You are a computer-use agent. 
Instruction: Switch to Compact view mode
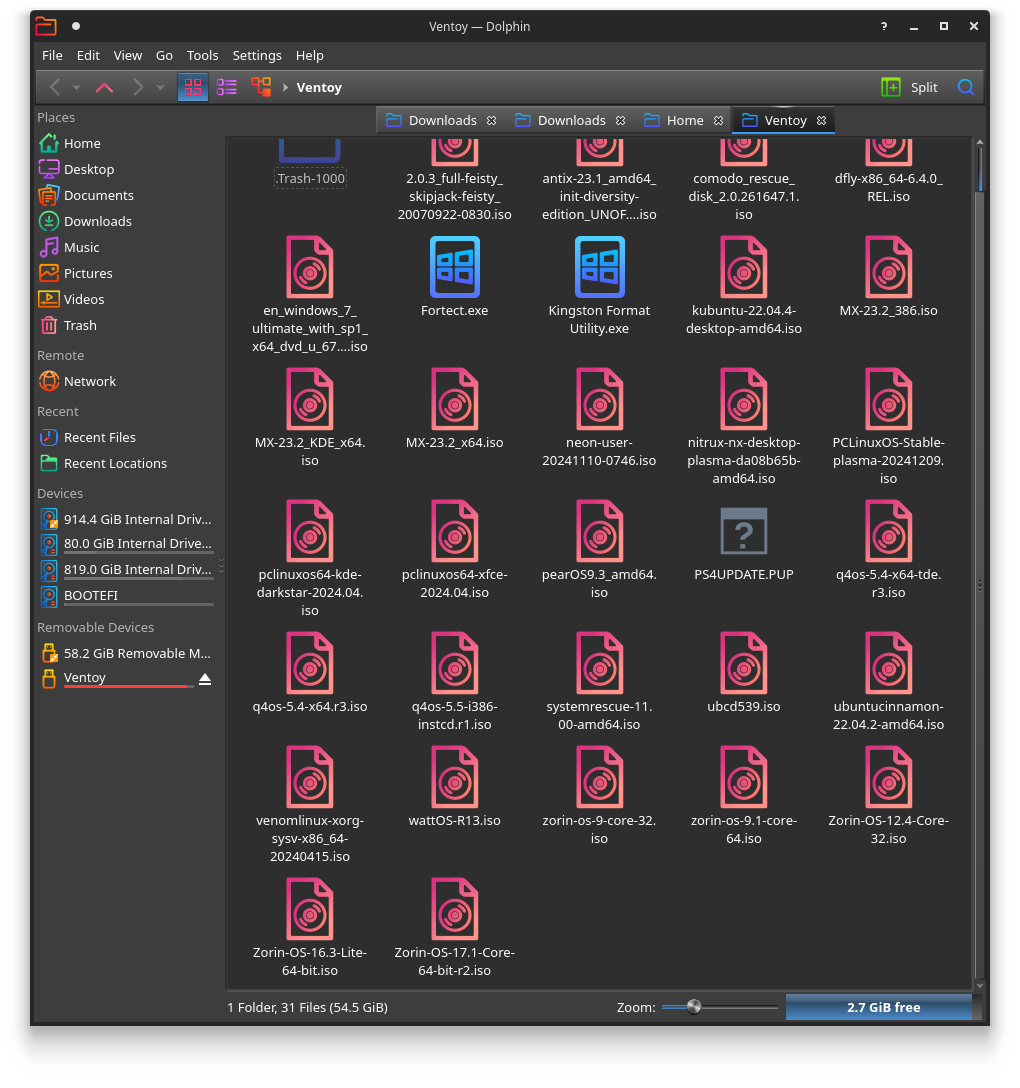coord(227,87)
